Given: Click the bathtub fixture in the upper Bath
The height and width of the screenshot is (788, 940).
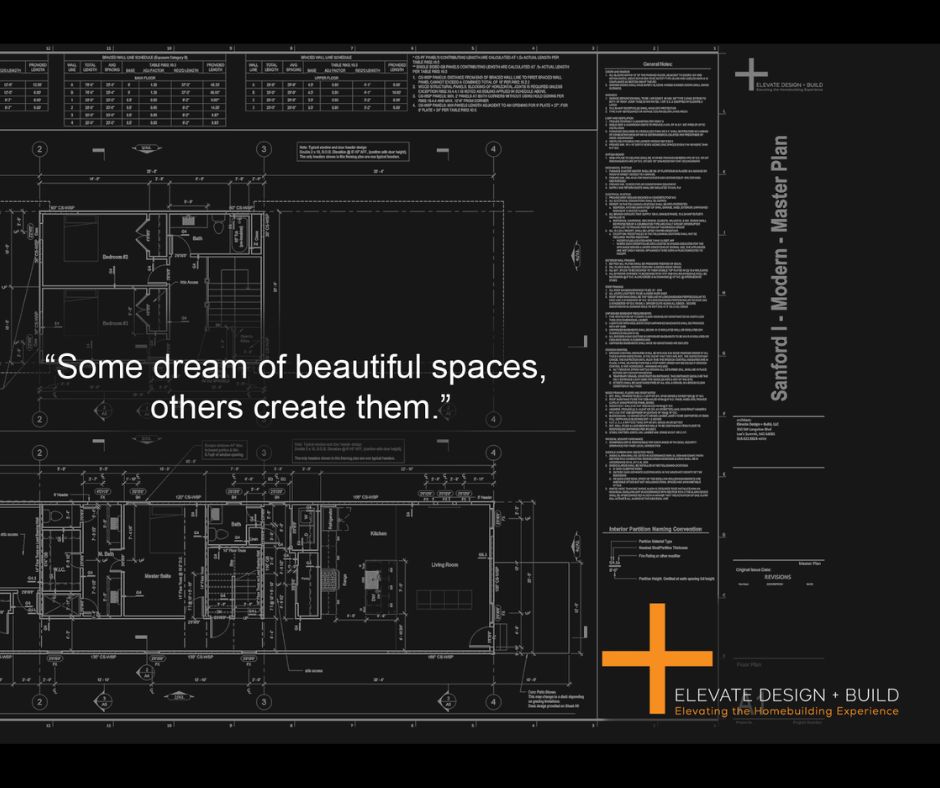Looking at the screenshot, I should (239, 234).
